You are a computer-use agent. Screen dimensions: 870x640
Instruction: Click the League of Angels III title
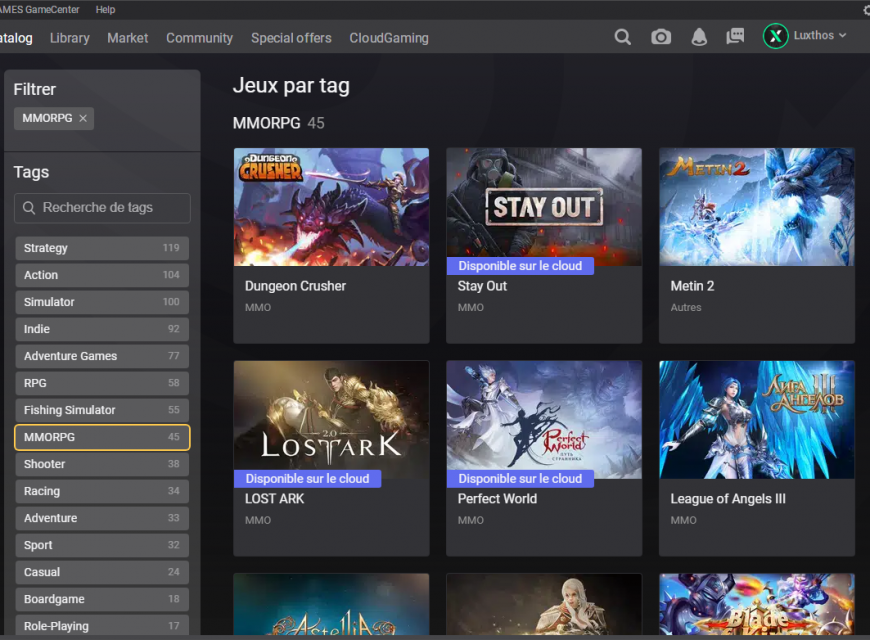728,499
